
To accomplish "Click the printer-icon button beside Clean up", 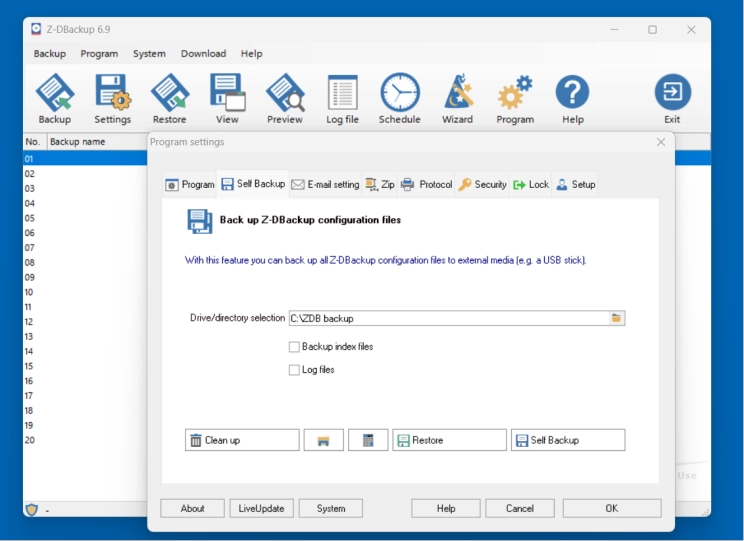I will [x=324, y=440].
